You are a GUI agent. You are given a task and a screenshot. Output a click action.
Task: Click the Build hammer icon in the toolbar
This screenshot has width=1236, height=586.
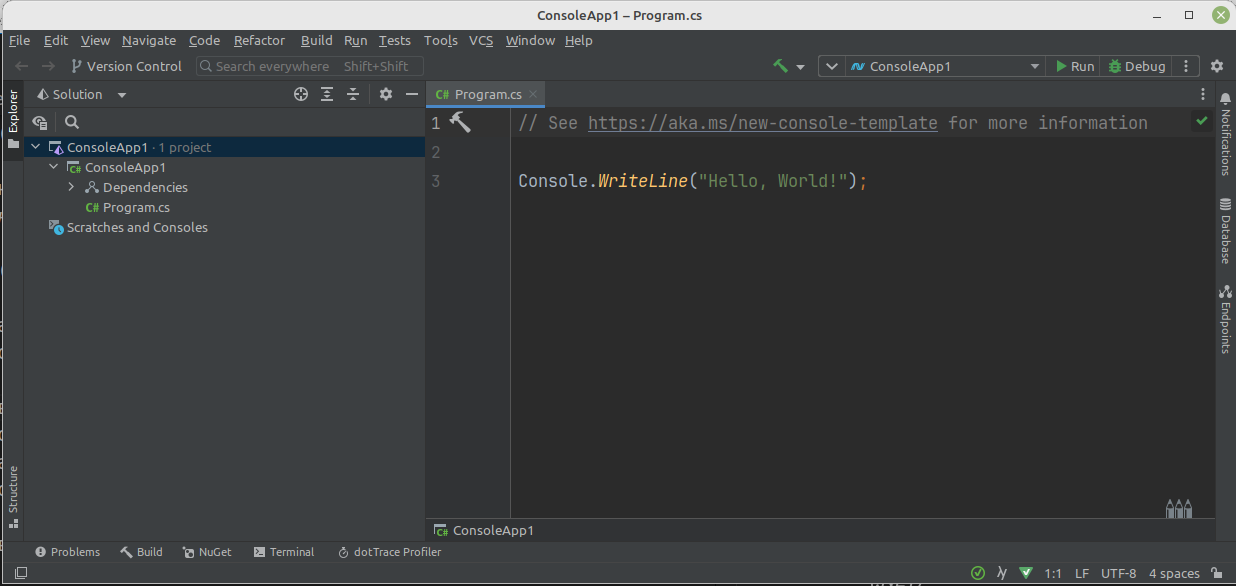pyautogui.click(x=781, y=66)
